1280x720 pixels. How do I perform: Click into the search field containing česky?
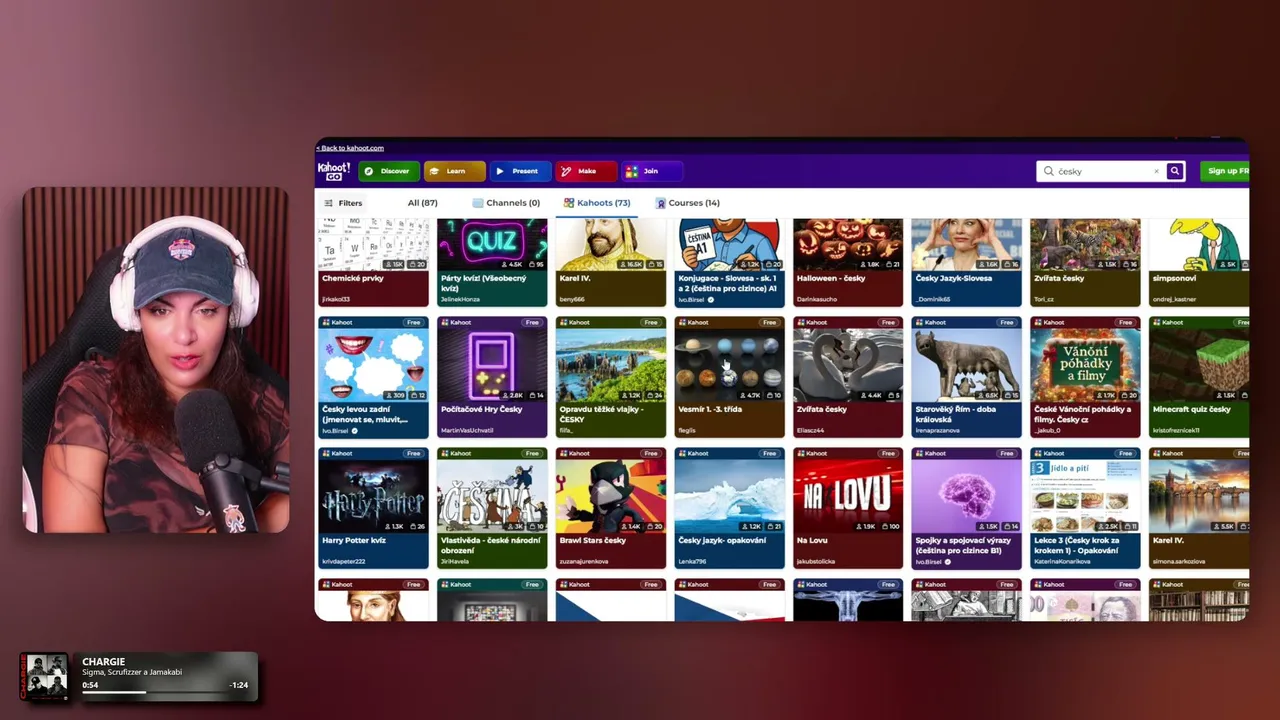[x=1100, y=171]
